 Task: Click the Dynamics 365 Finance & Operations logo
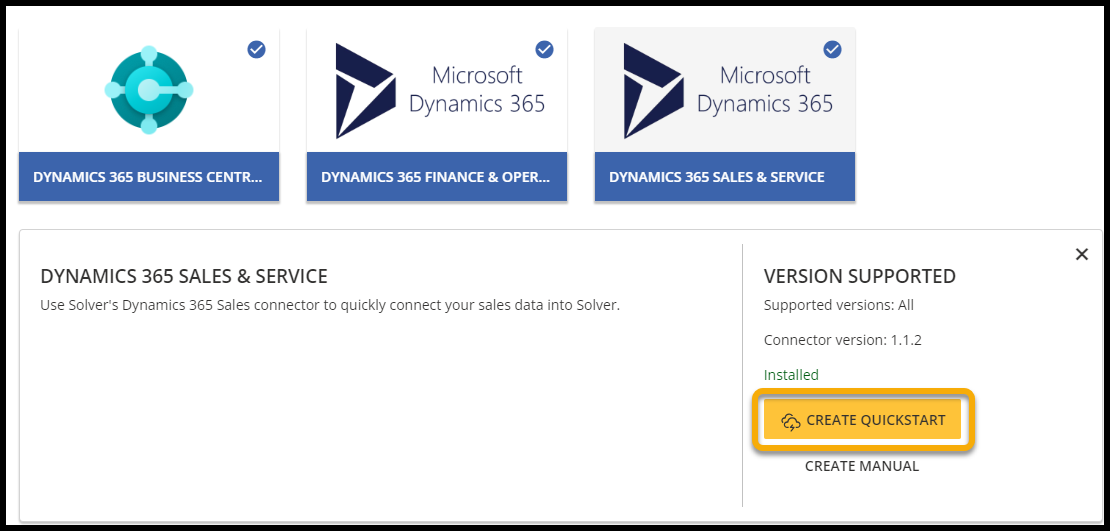click(367, 90)
